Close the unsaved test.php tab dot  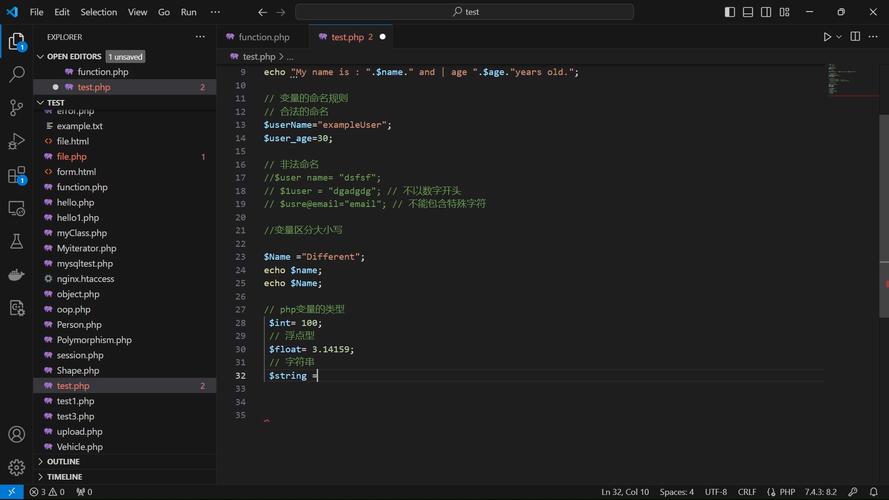[x=383, y=37]
